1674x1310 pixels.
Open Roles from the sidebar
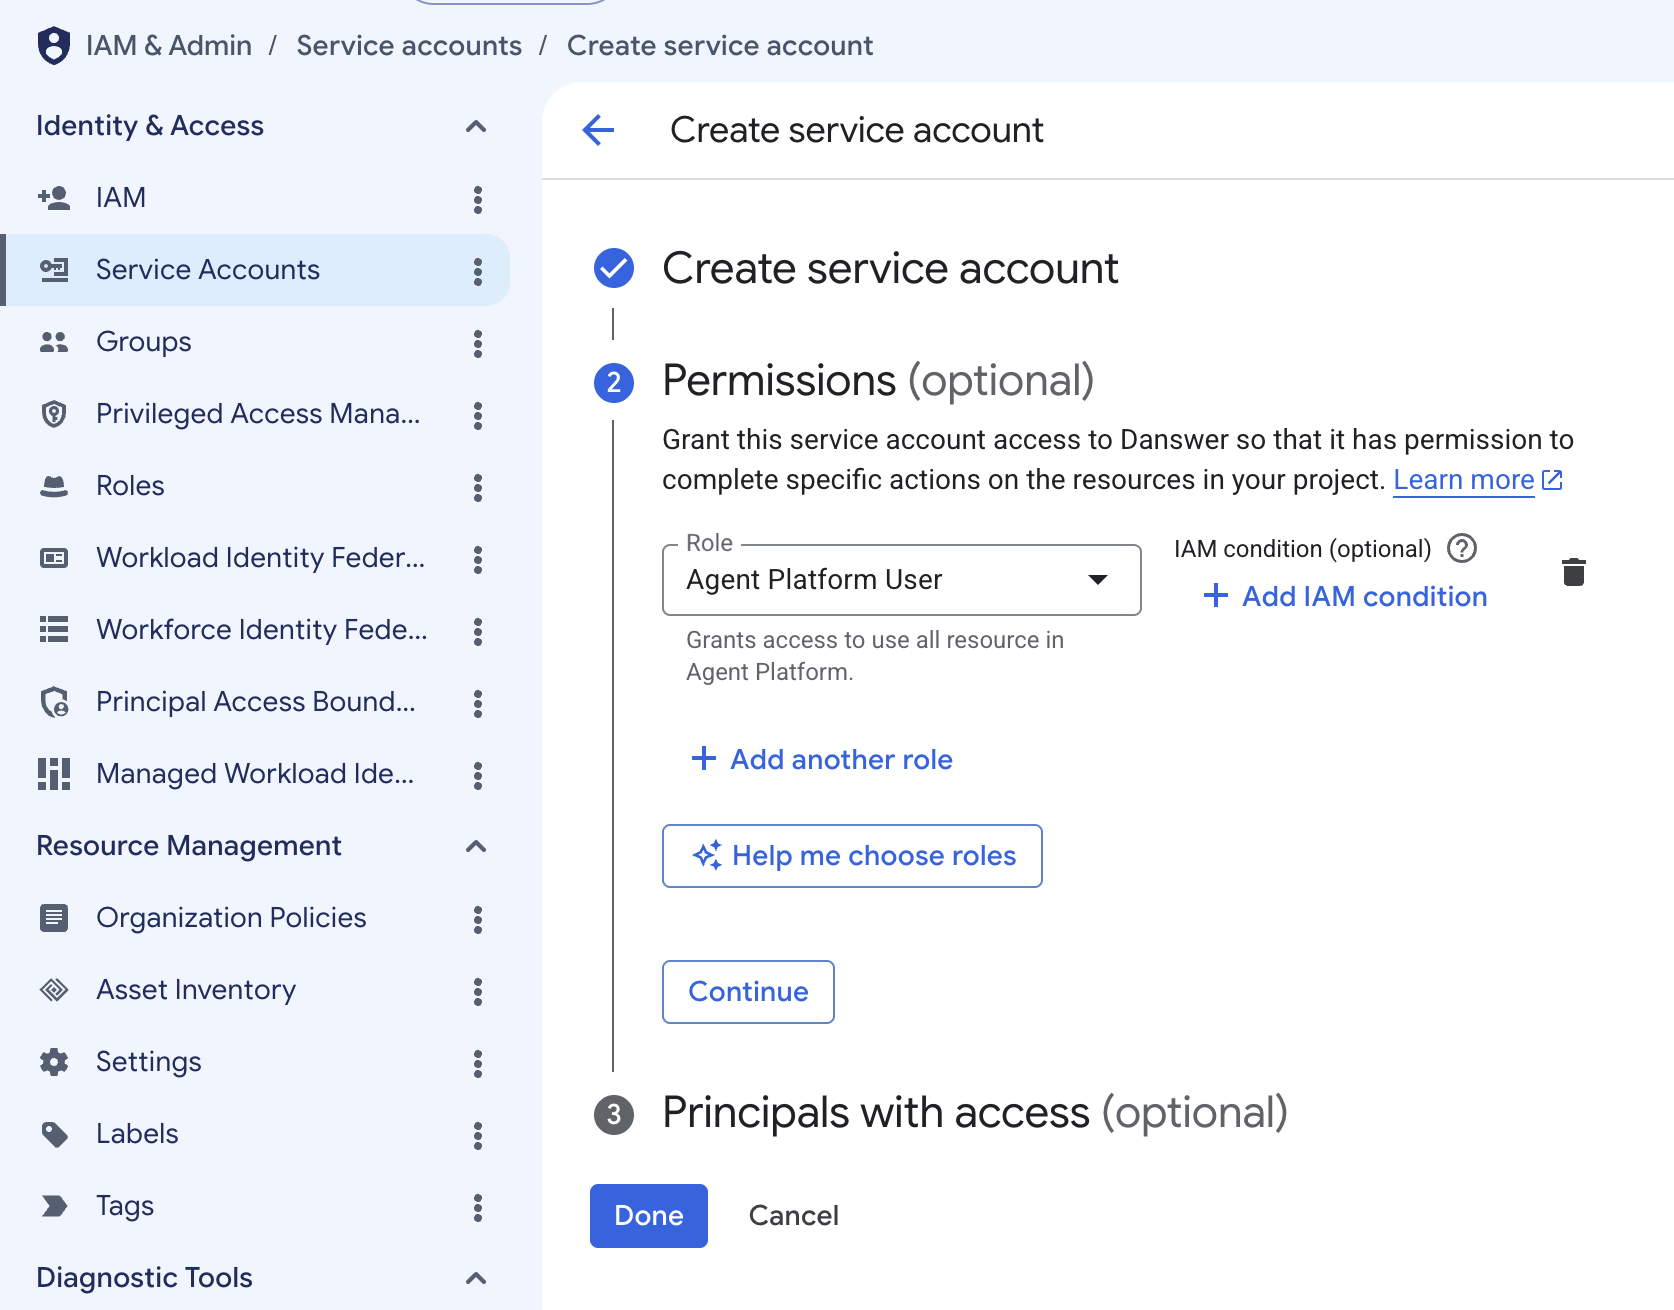256,486
